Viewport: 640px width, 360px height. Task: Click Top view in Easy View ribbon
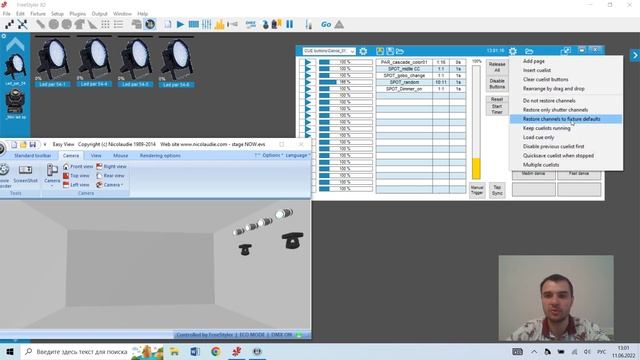point(76,176)
